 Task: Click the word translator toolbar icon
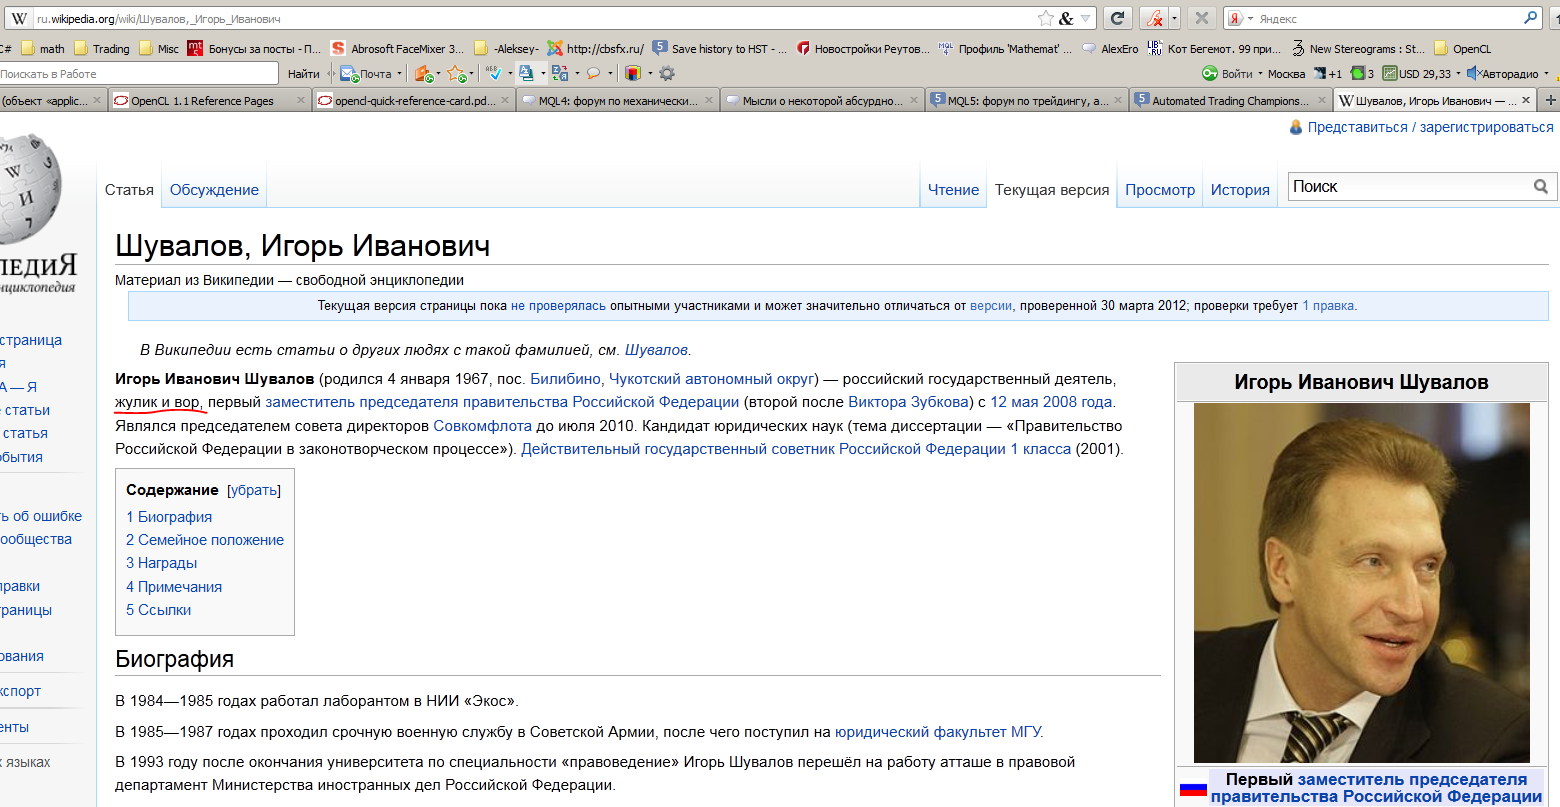coord(559,73)
